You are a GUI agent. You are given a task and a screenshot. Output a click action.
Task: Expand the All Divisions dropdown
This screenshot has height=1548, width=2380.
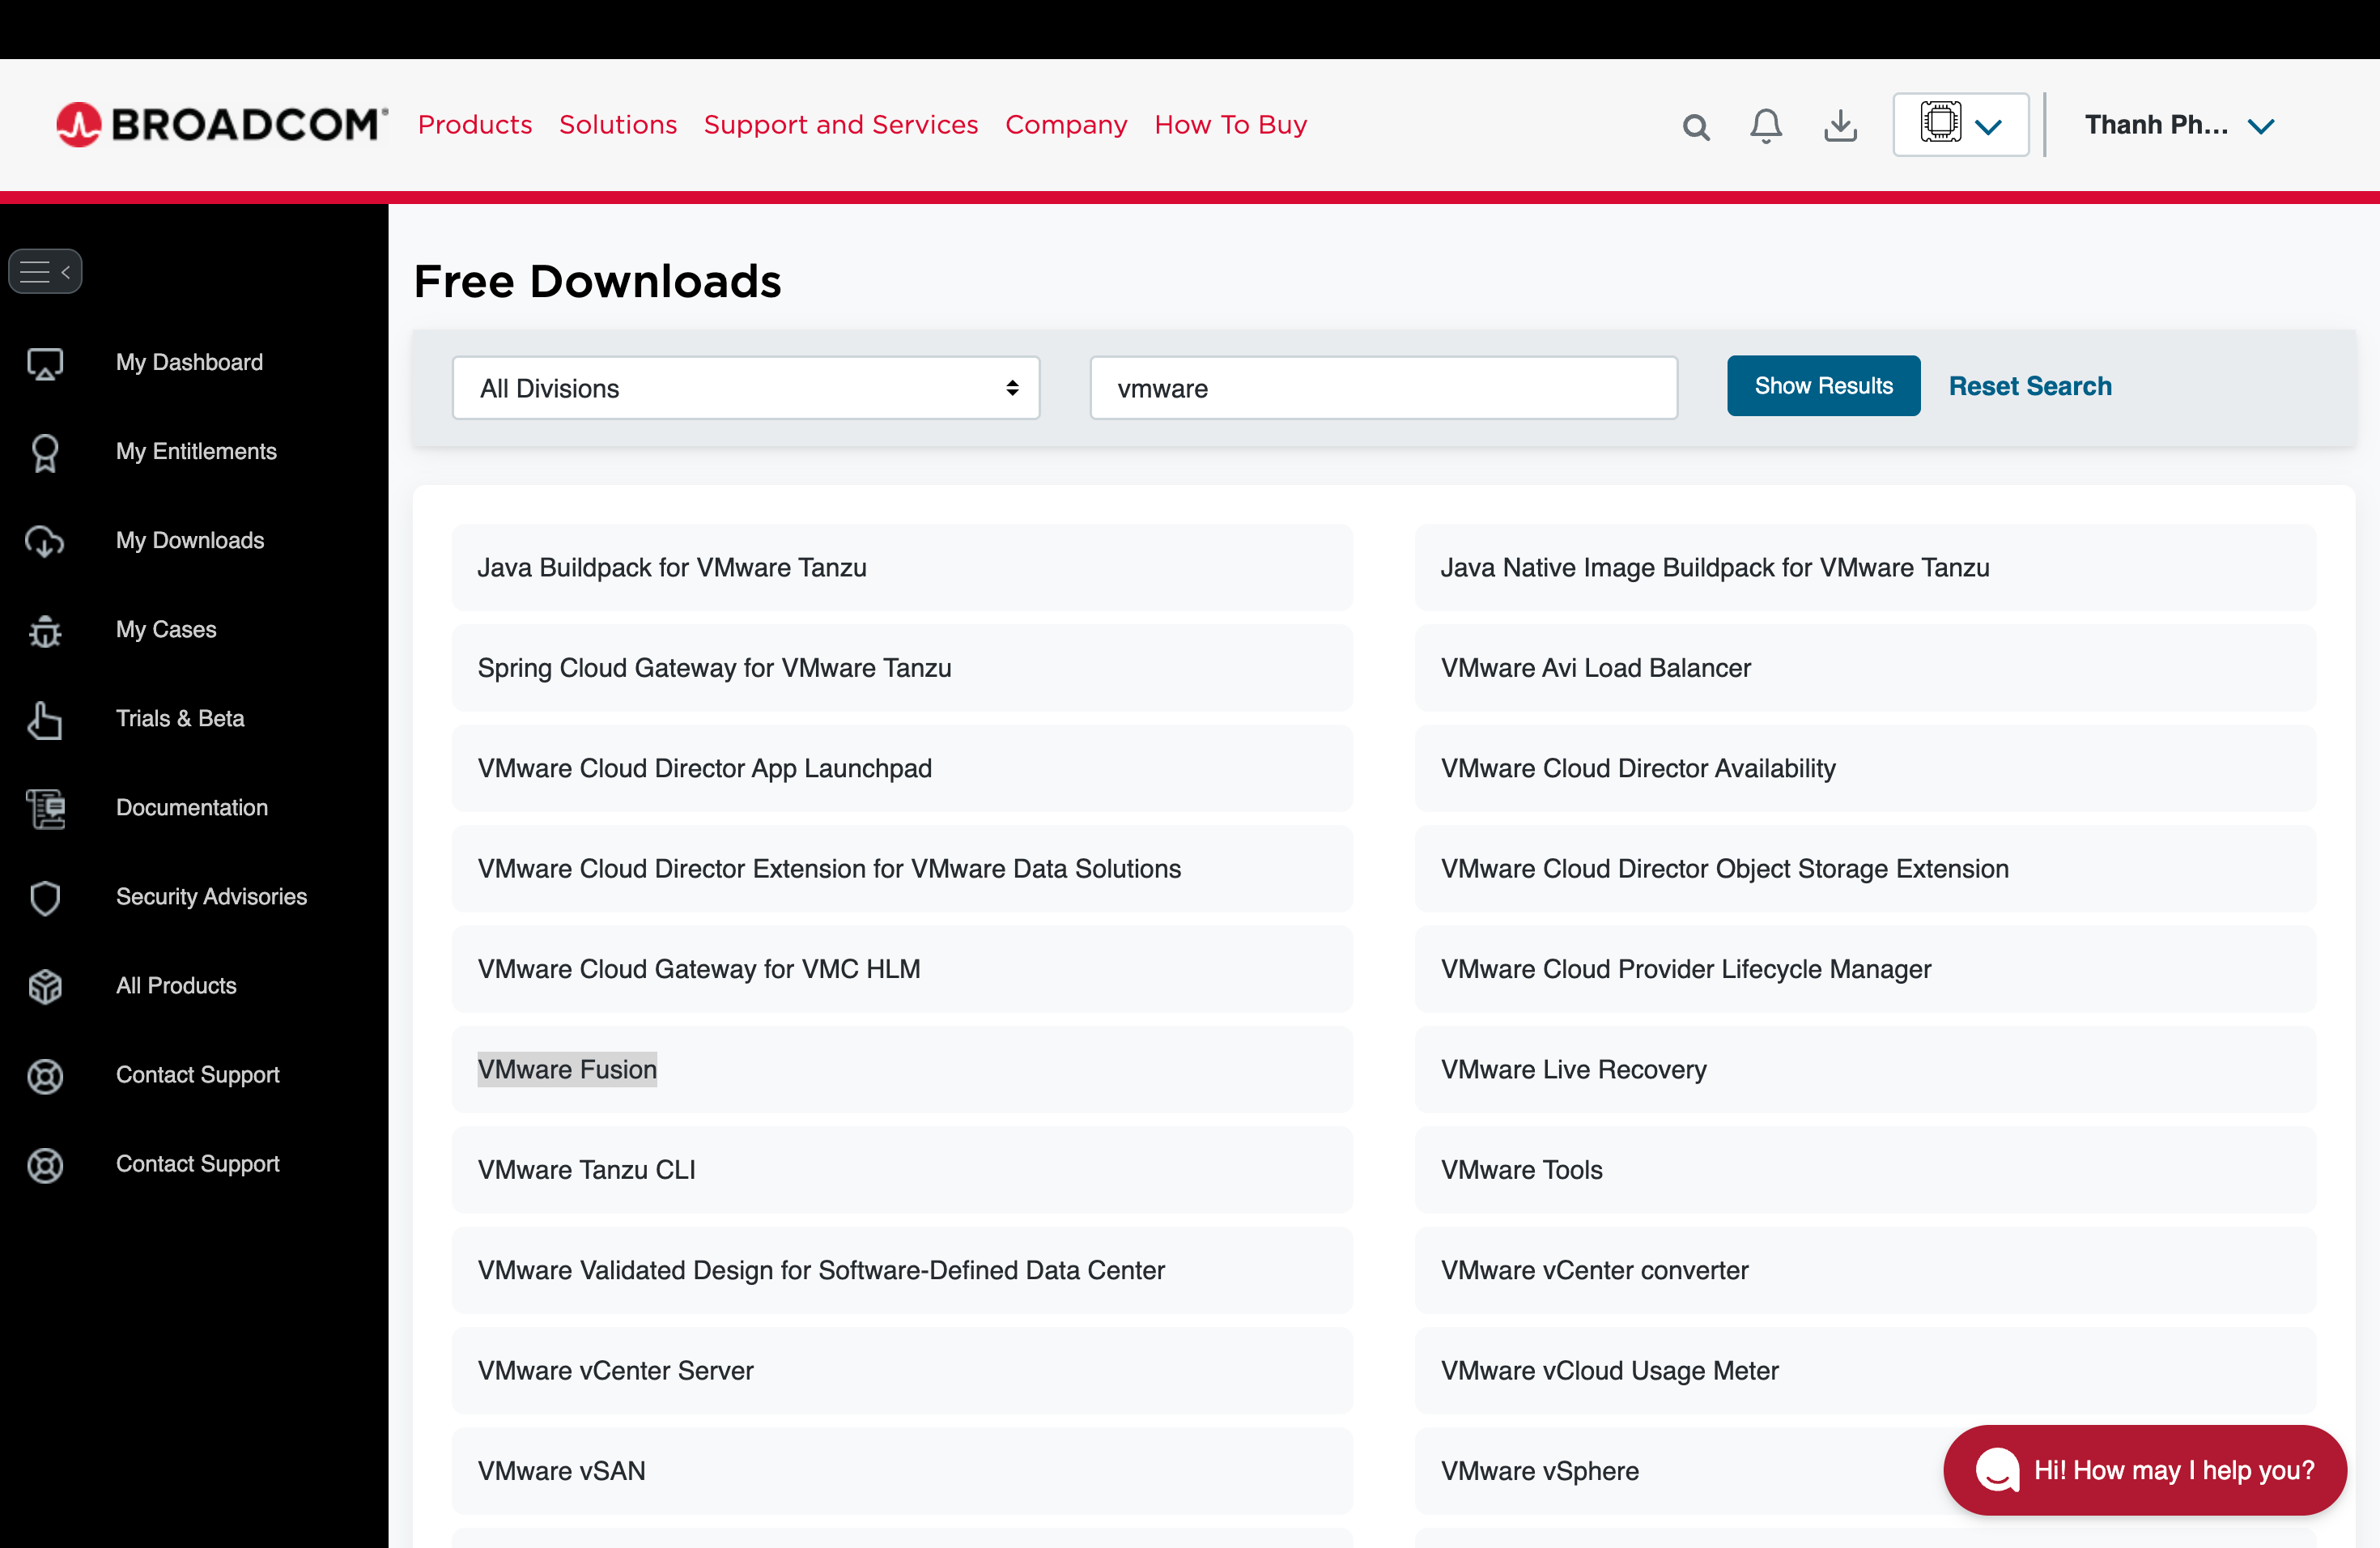coord(746,388)
